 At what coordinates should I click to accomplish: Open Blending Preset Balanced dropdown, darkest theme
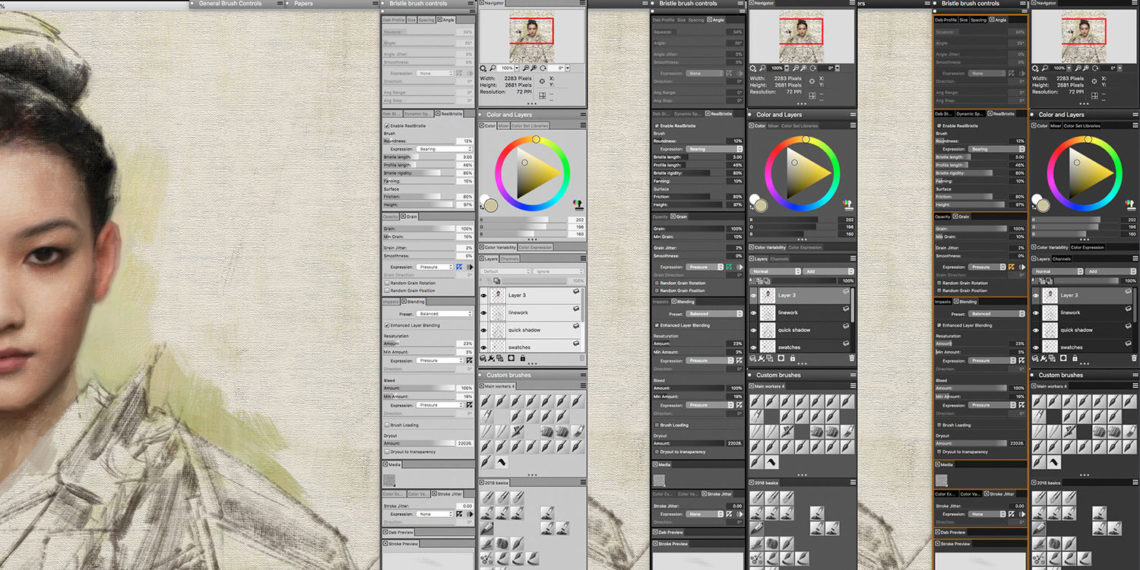tap(996, 313)
